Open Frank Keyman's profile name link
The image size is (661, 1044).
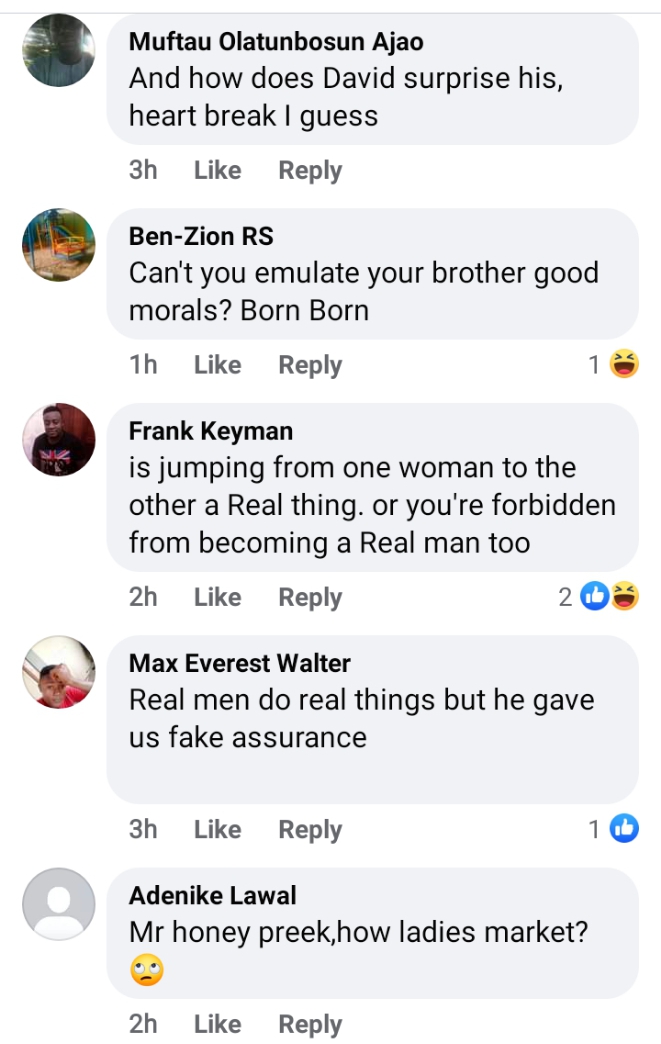click(211, 431)
